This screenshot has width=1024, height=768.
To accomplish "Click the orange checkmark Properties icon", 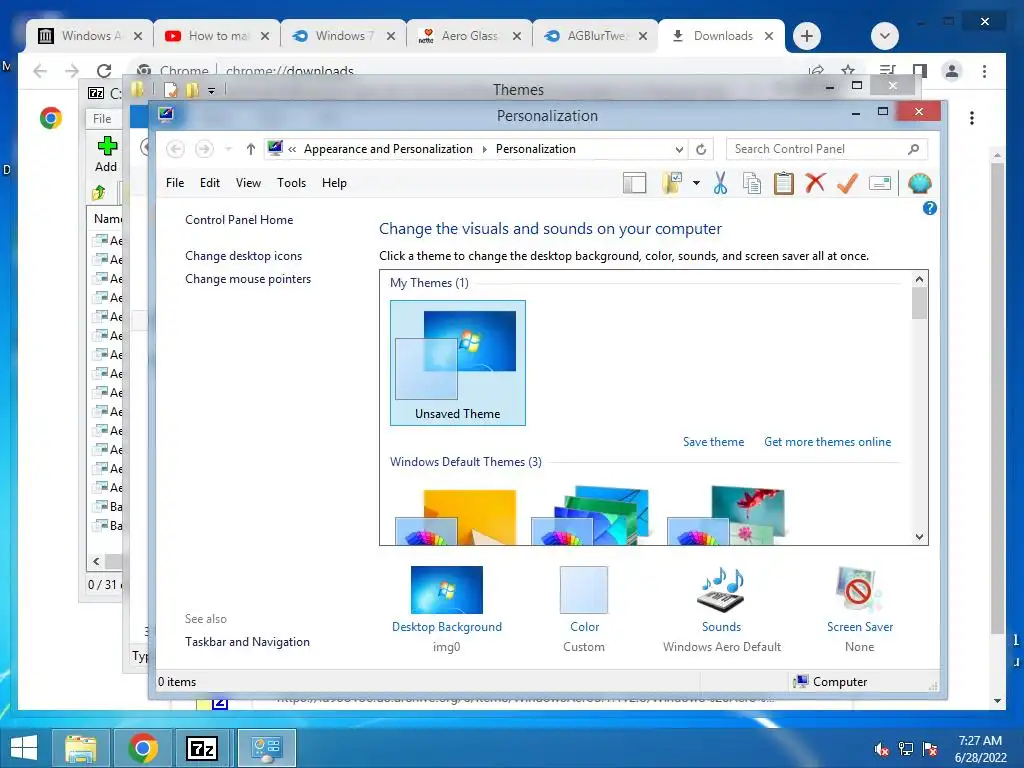I will [847, 184].
